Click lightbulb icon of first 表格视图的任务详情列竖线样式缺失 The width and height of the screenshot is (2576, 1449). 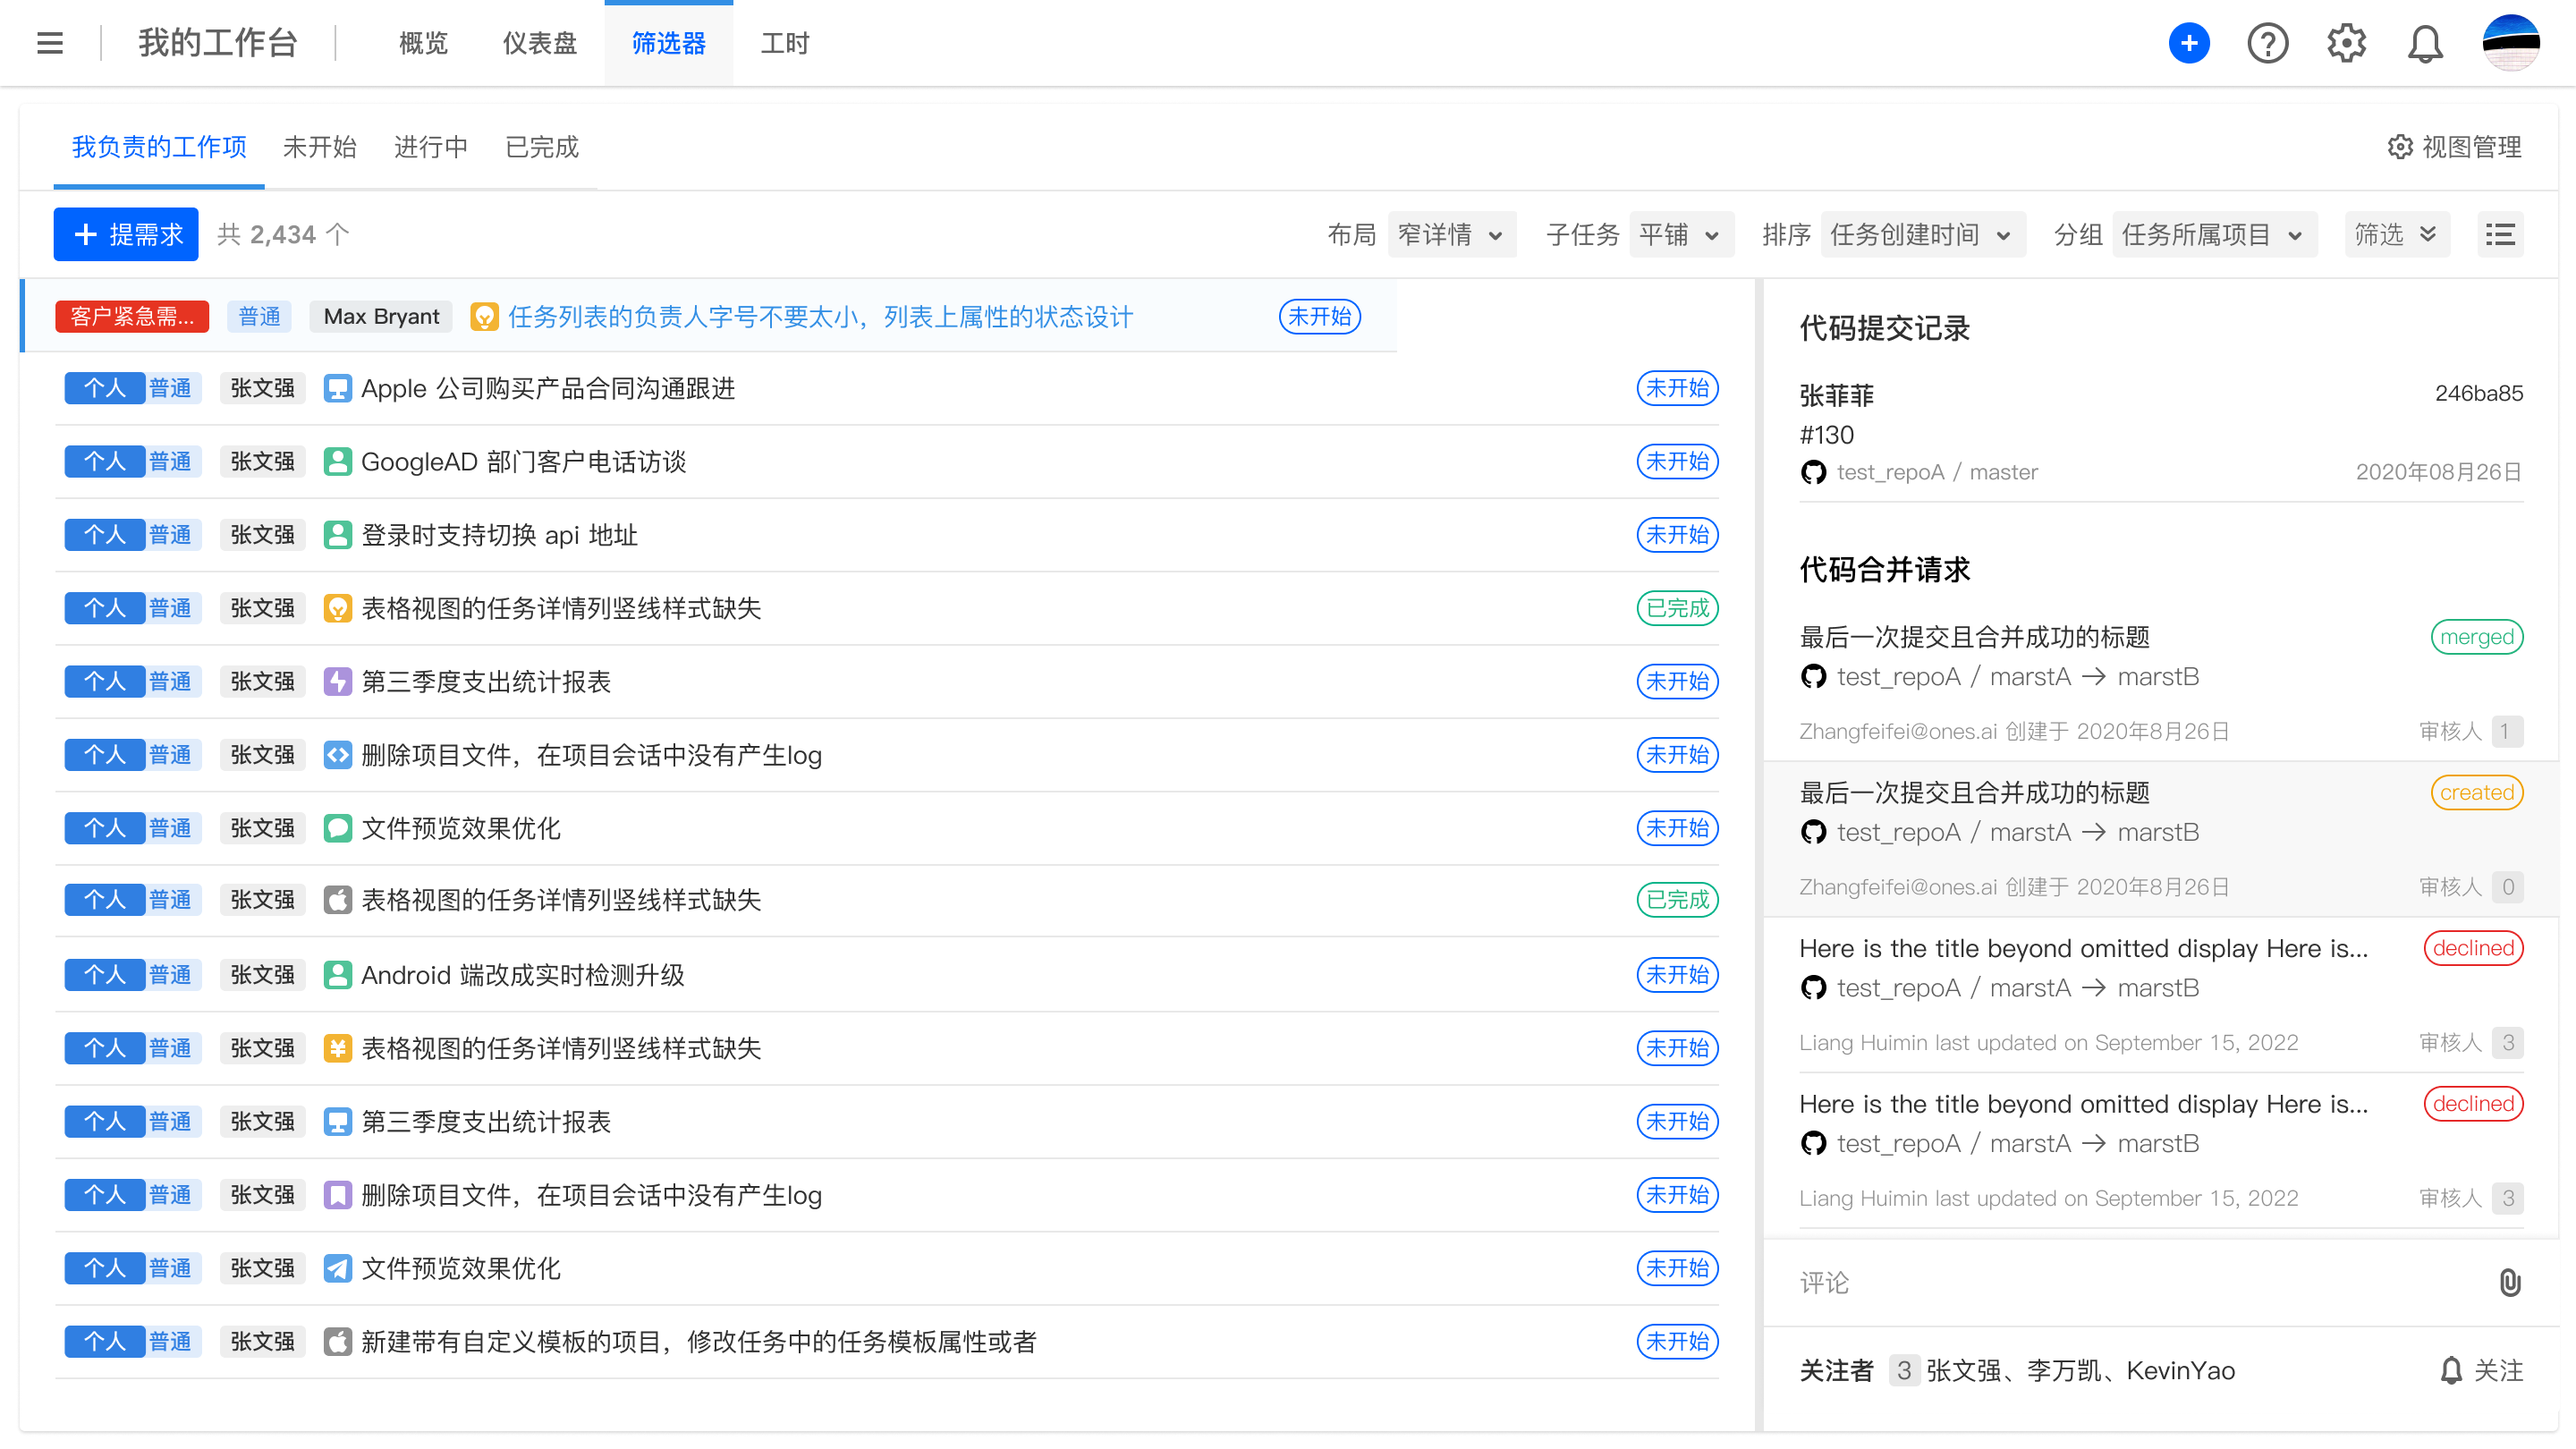click(338, 608)
